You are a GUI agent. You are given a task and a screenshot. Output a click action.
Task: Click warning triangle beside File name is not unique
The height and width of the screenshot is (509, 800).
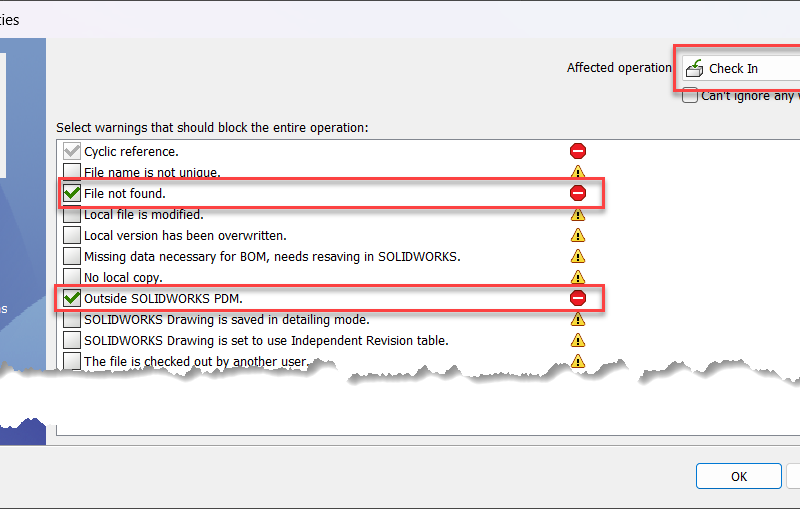point(577,172)
